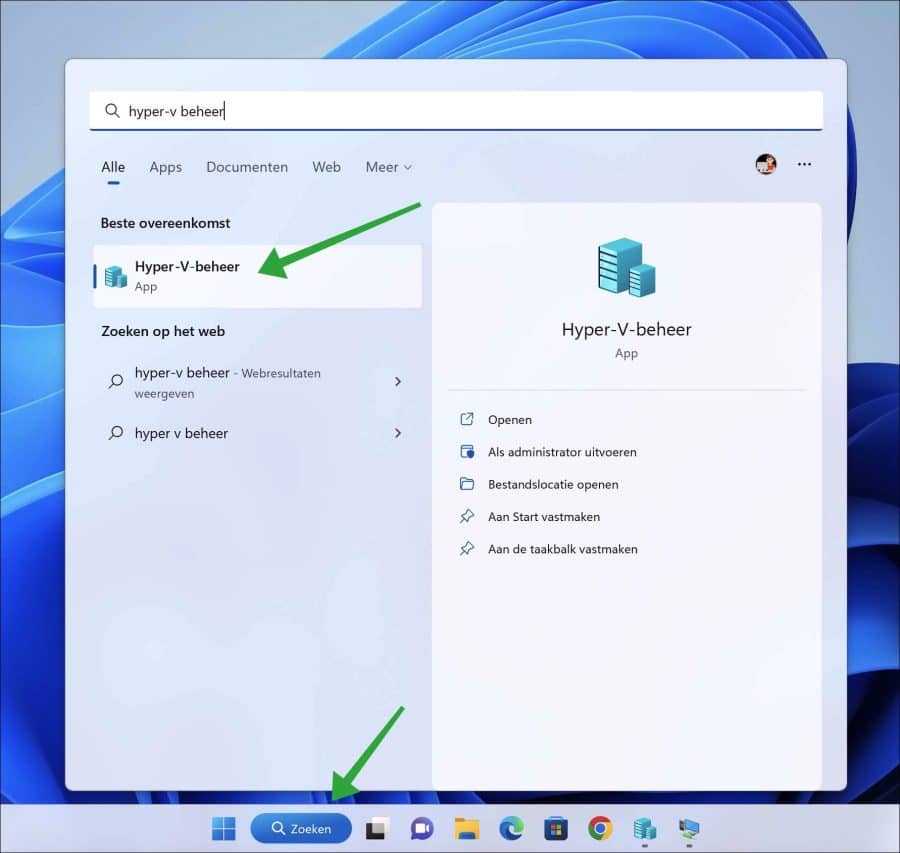Open Microsoft Store from the taskbar
Screen dimensions: 900x853
tap(556, 829)
